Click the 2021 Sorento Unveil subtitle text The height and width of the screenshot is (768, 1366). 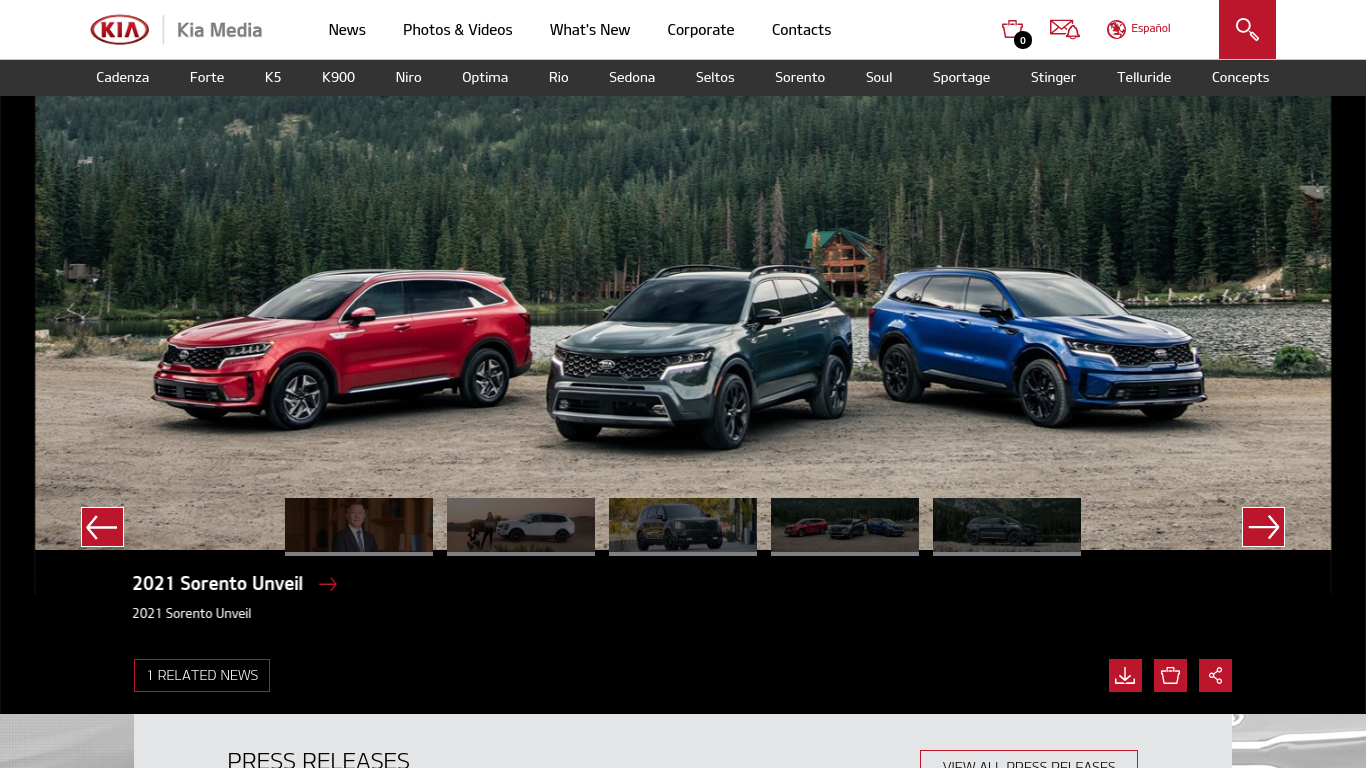pos(192,613)
